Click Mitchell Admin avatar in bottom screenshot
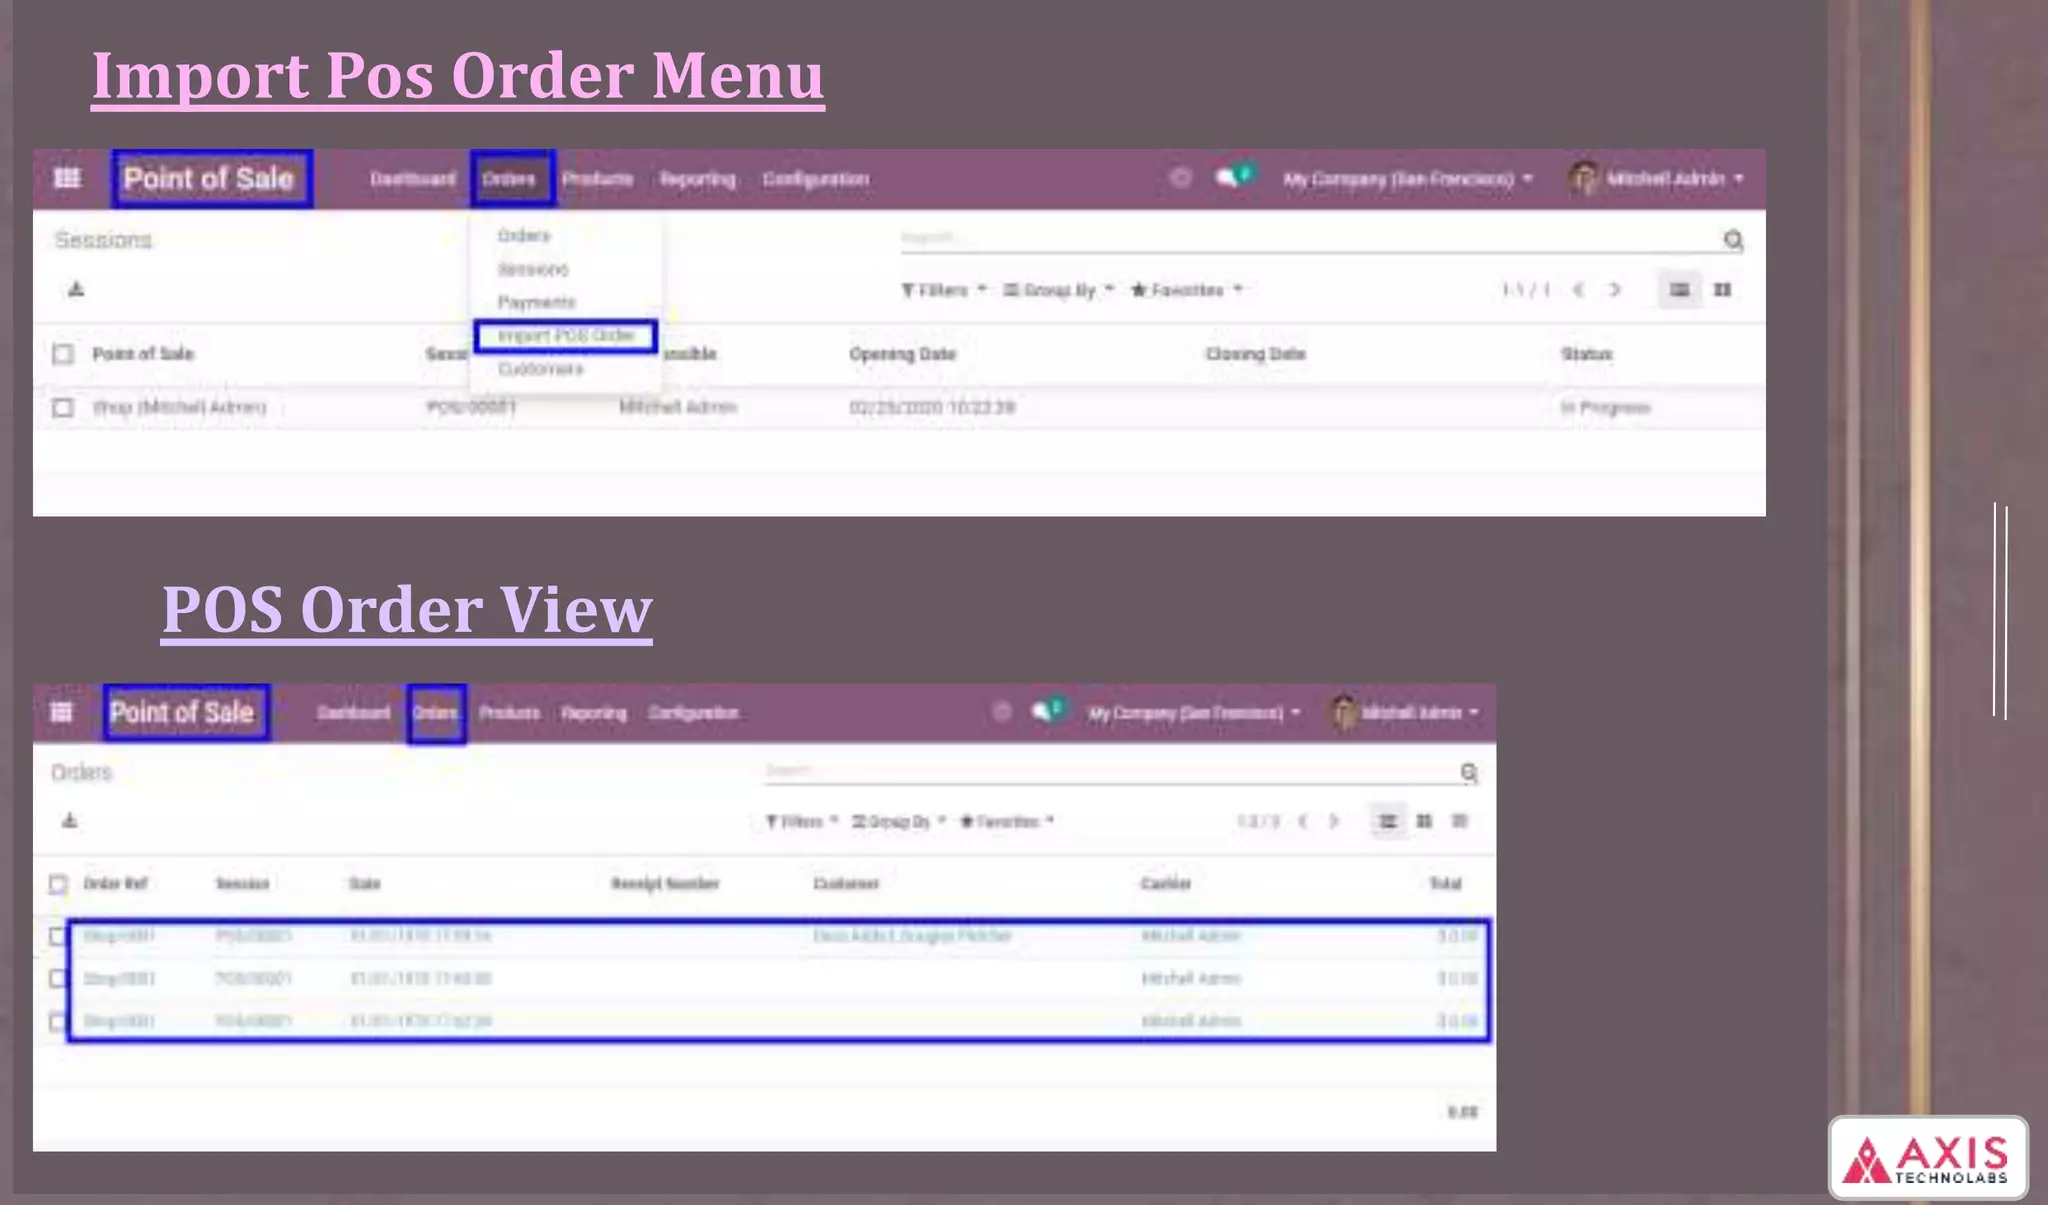2048x1205 pixels. coord(1344,712)
